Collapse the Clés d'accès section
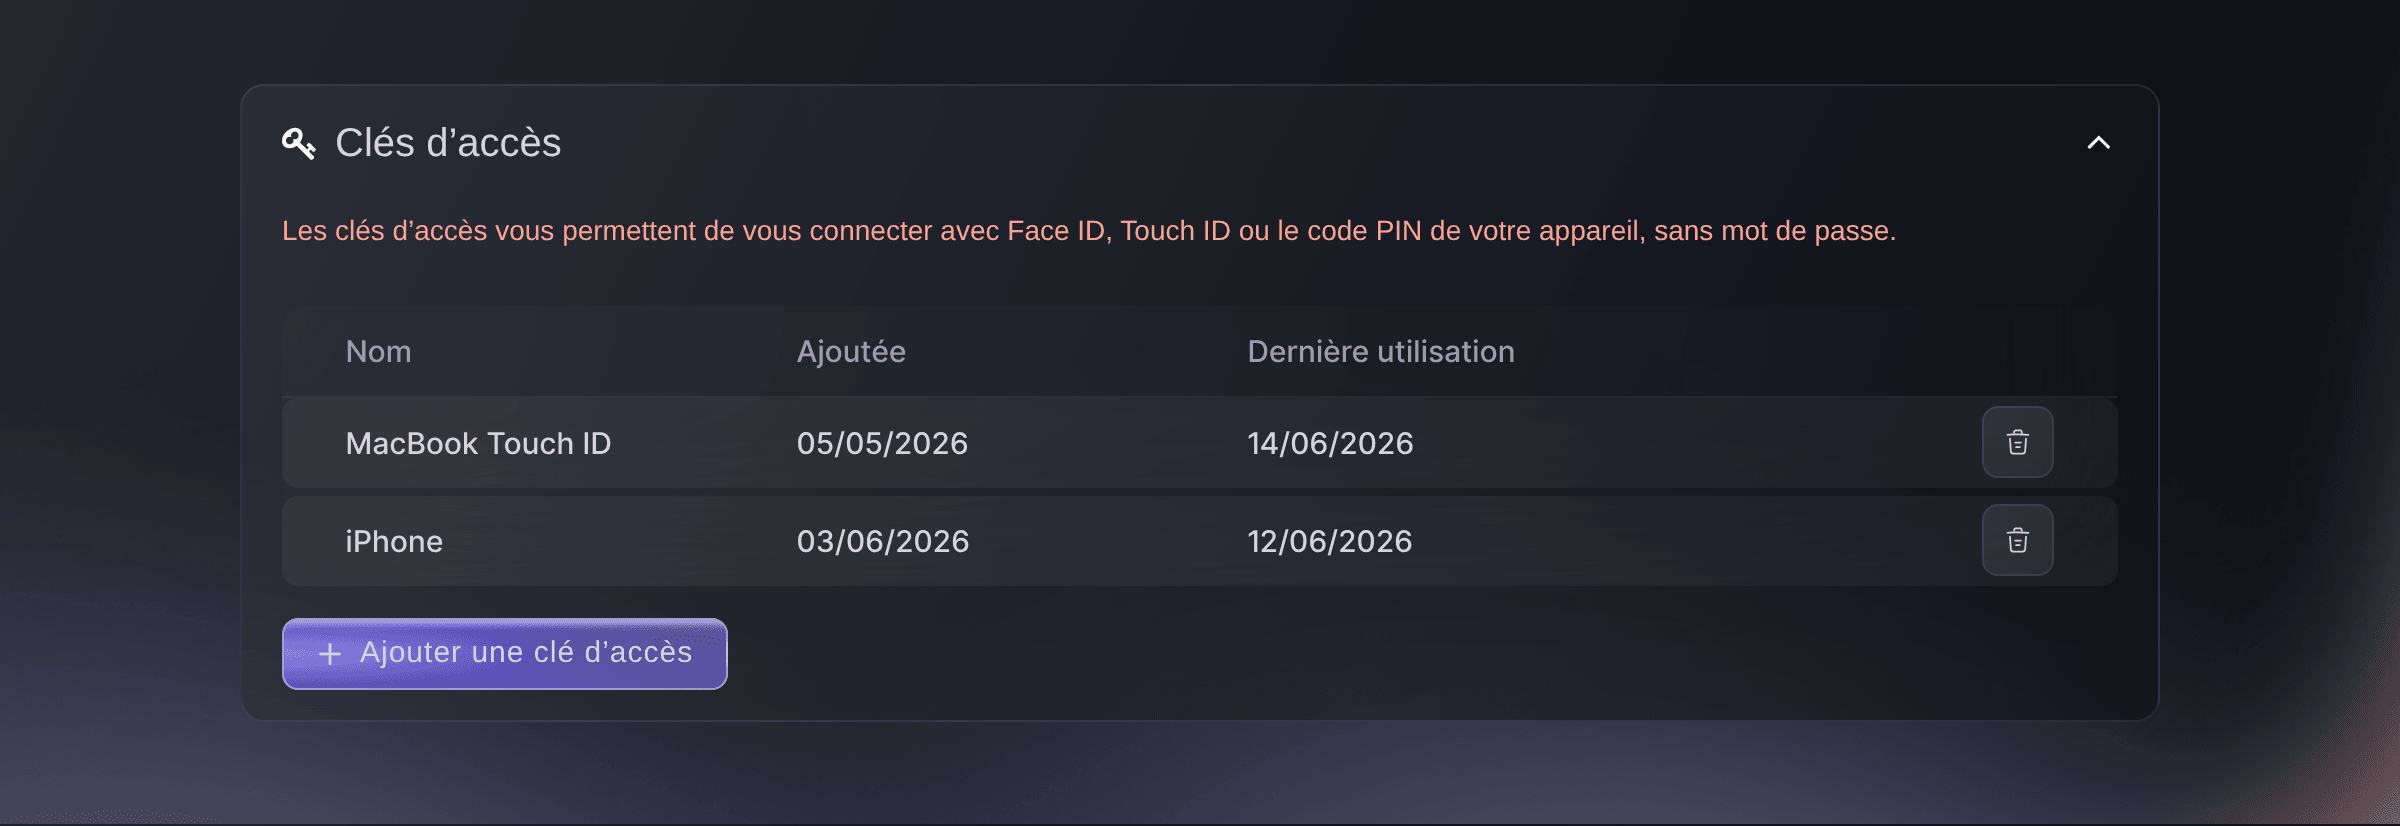2400x826 pixels. [2098, 143]
